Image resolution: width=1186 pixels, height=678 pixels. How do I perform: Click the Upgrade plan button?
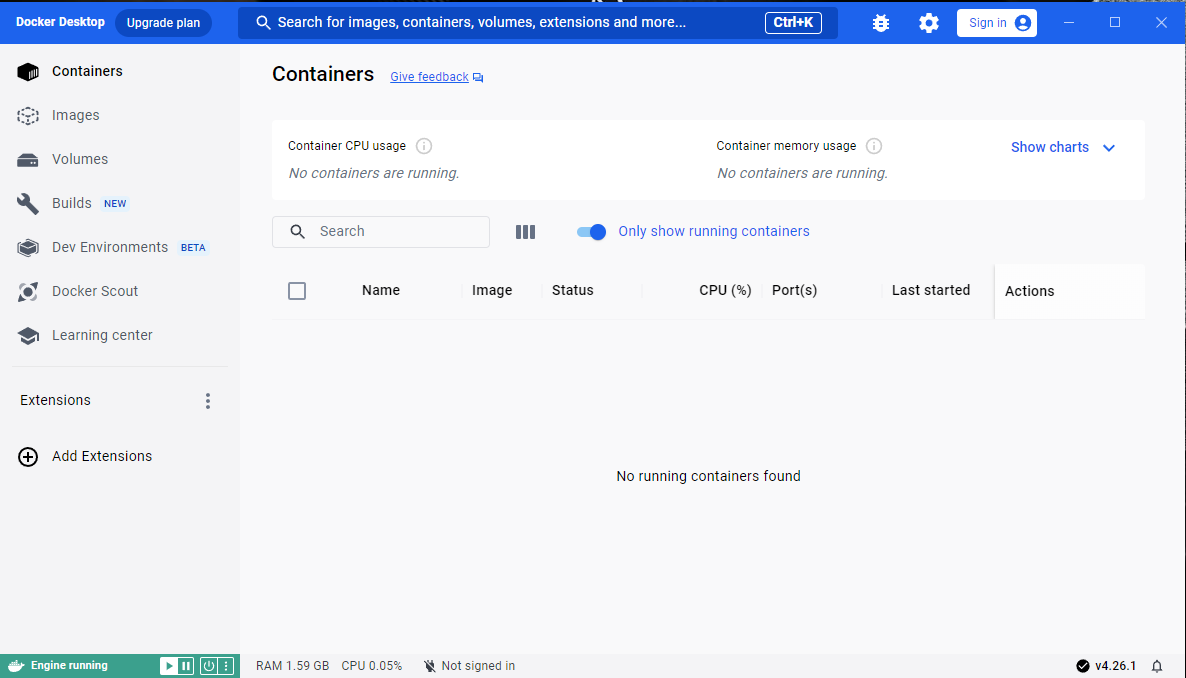coord(163,23)
